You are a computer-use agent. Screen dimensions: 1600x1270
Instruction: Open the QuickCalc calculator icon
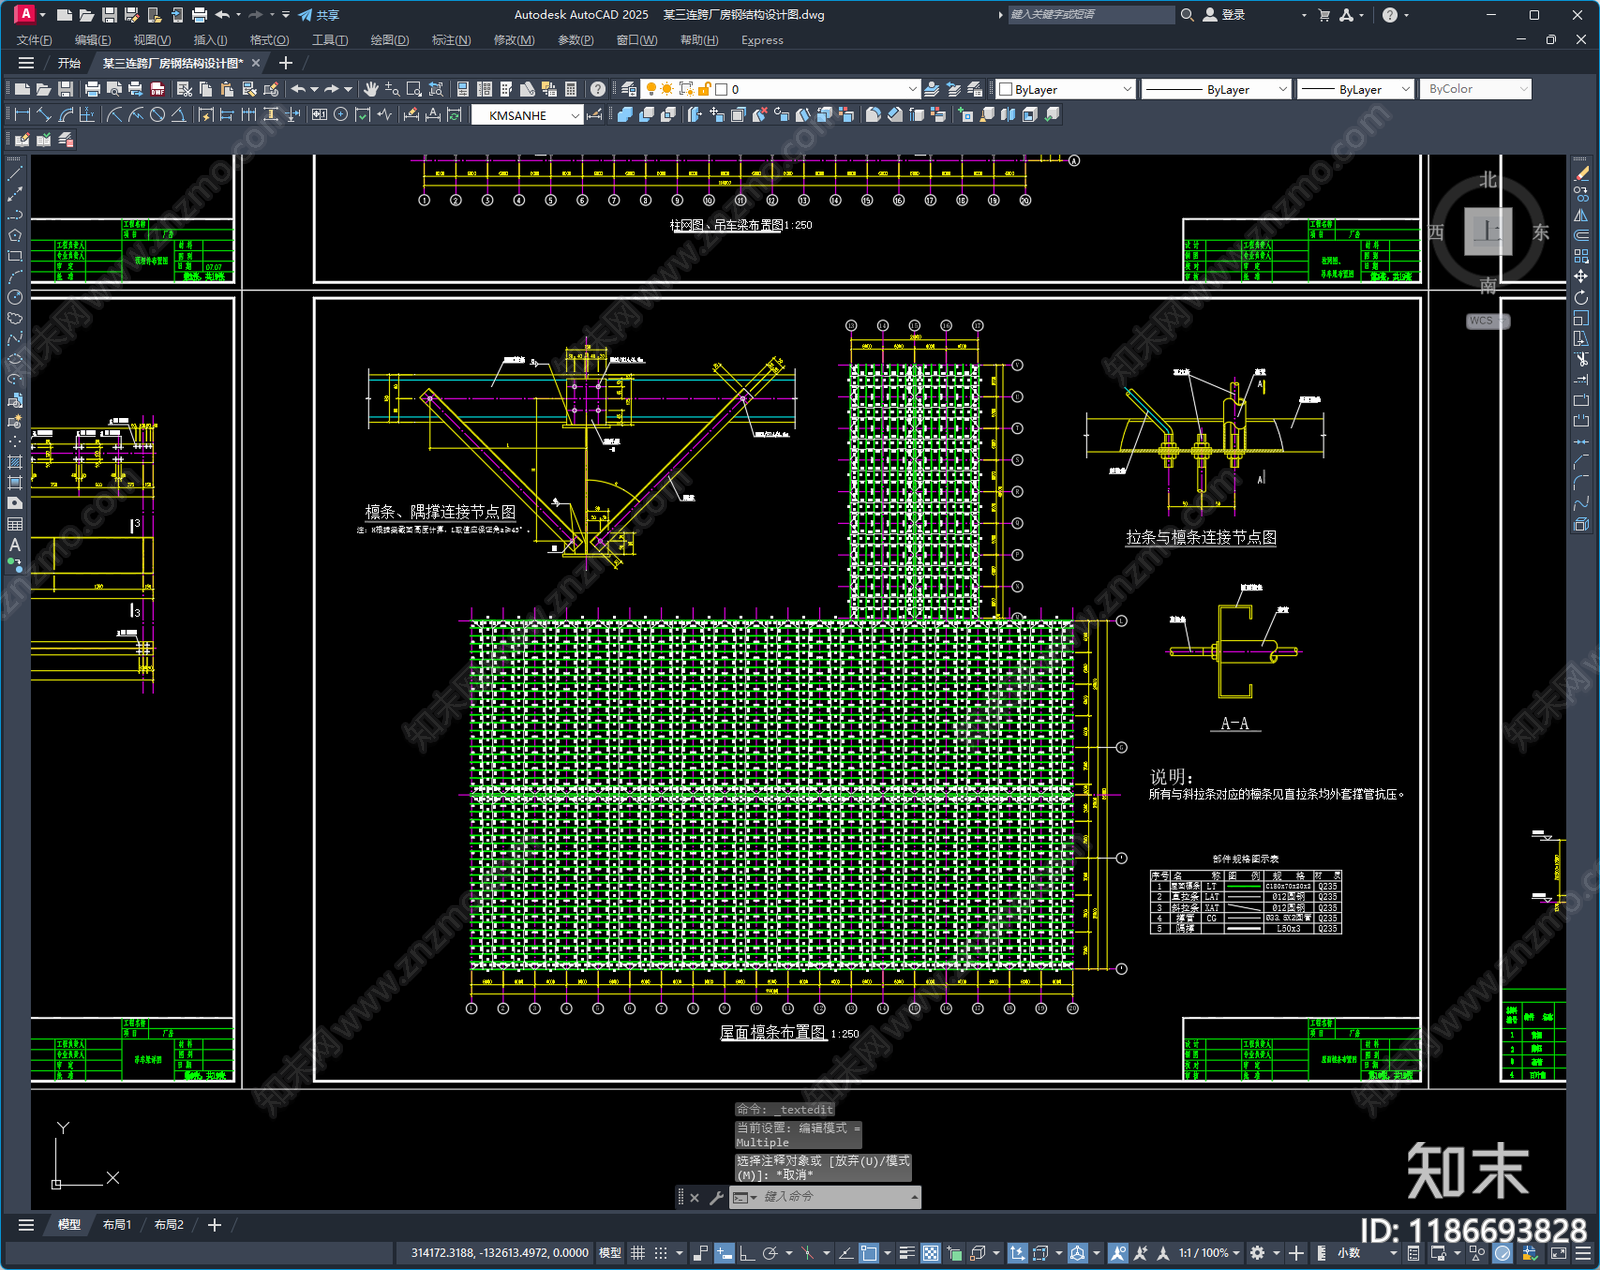tap(571, 89)
